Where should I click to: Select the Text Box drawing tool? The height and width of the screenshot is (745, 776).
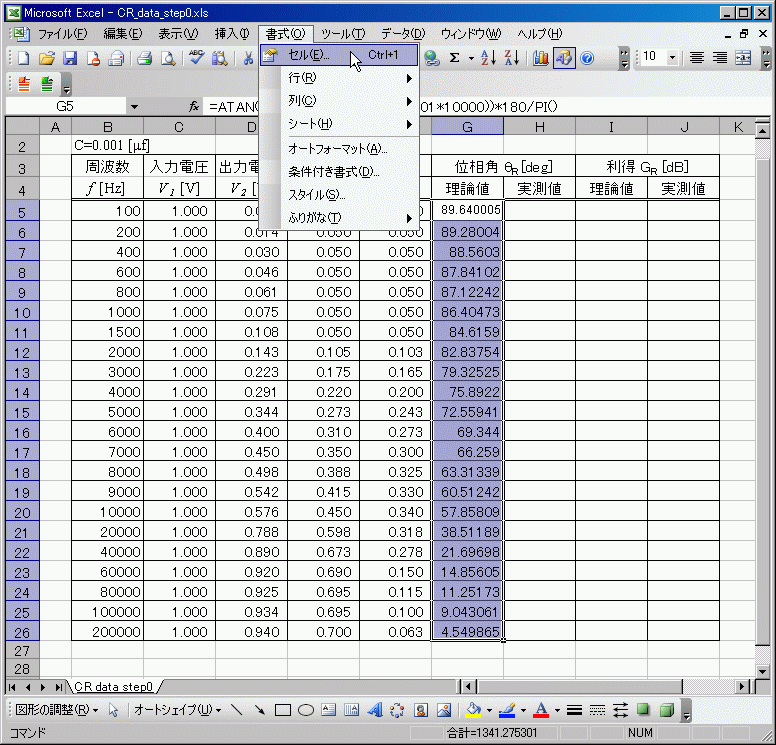tap(329, 710)
